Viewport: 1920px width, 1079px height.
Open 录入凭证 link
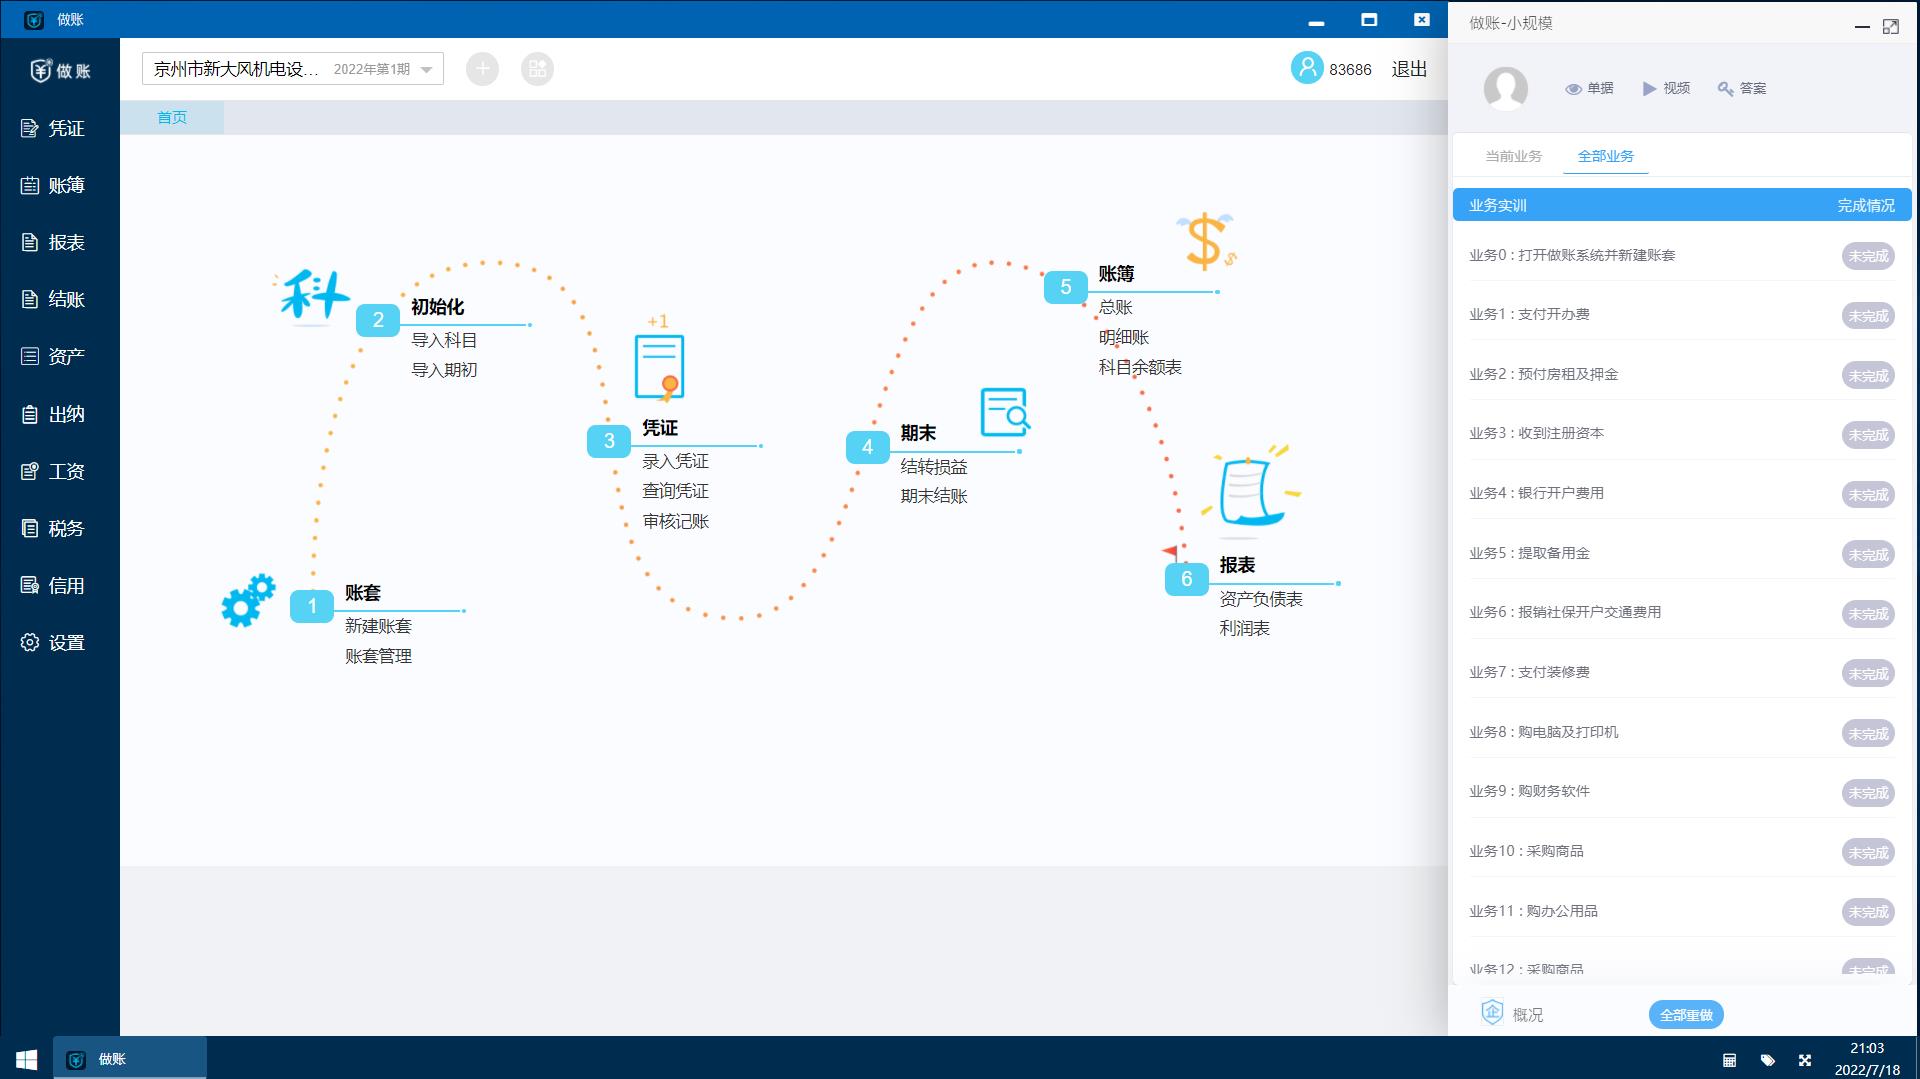[675, 461]
